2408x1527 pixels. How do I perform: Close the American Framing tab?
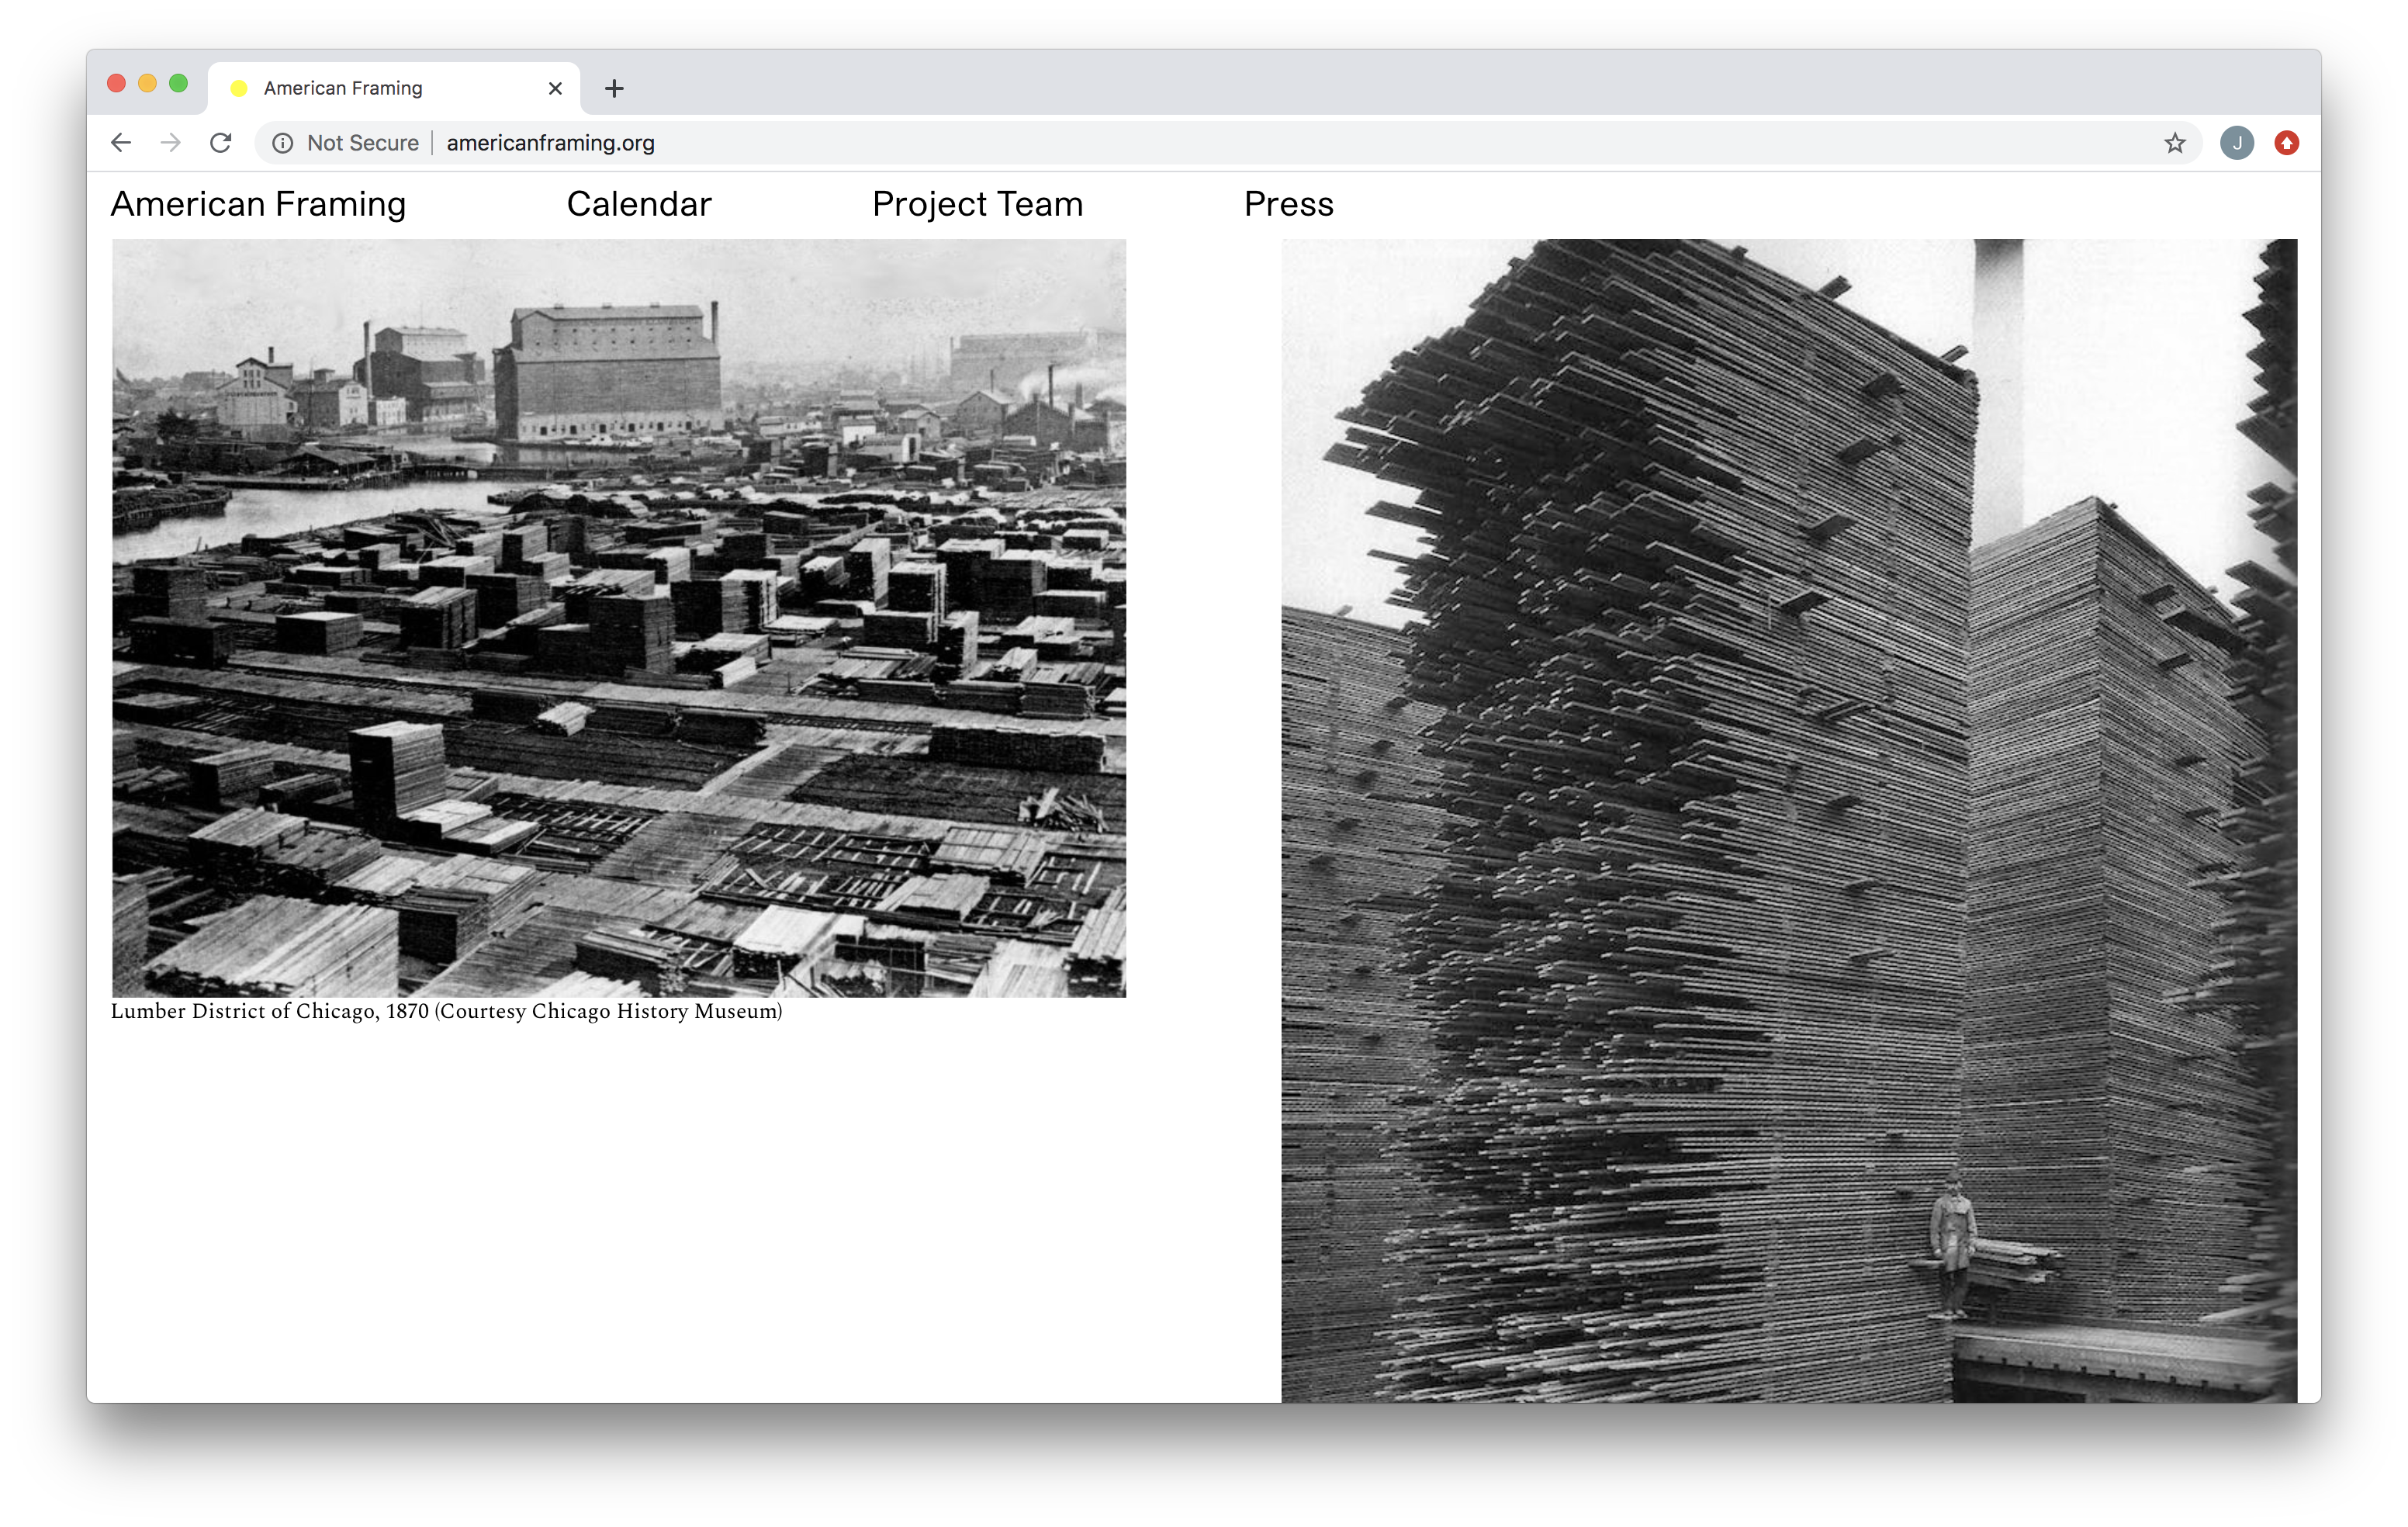click(555, 89)
